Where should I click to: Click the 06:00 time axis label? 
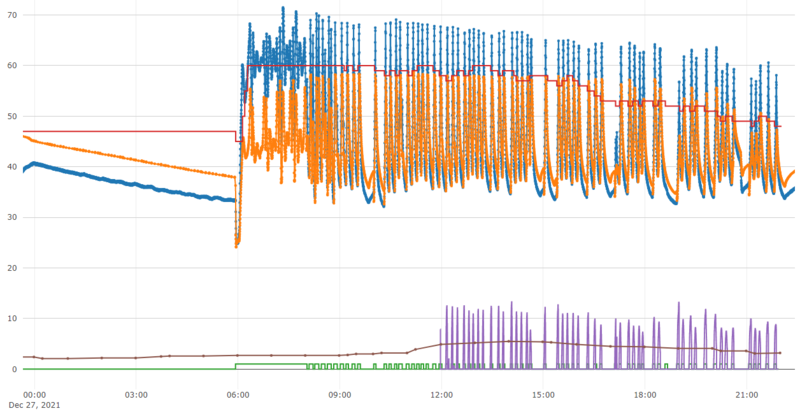point(238,395)
